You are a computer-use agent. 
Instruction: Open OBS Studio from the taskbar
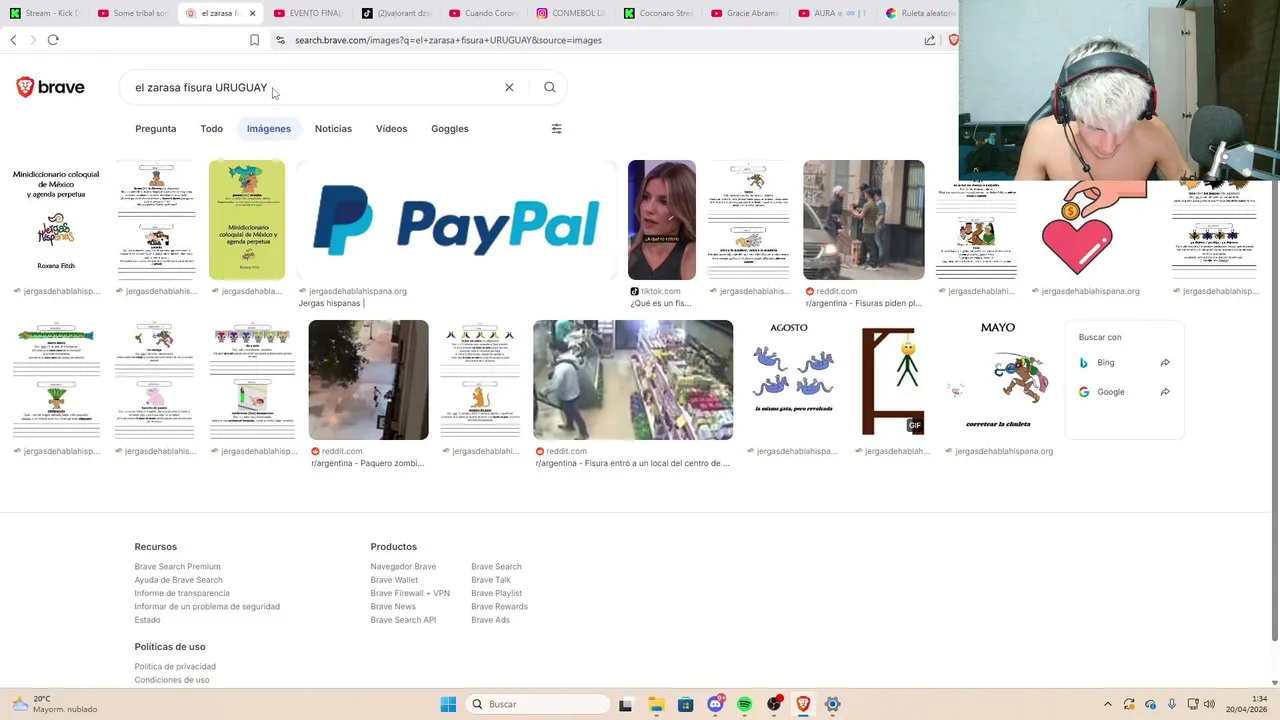(x=774, y=704)
